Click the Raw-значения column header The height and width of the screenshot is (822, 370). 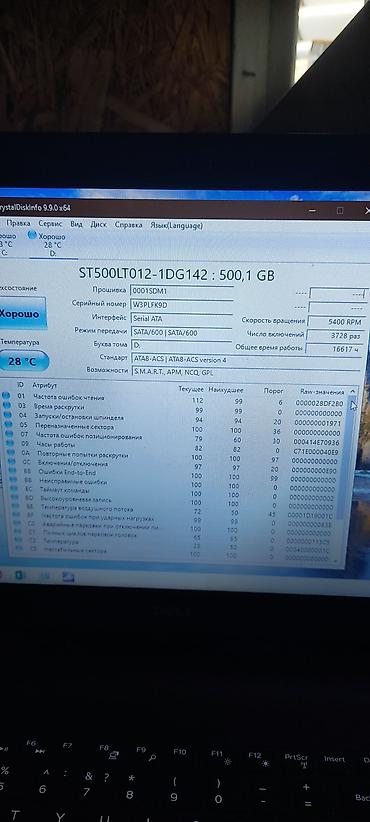322,392
